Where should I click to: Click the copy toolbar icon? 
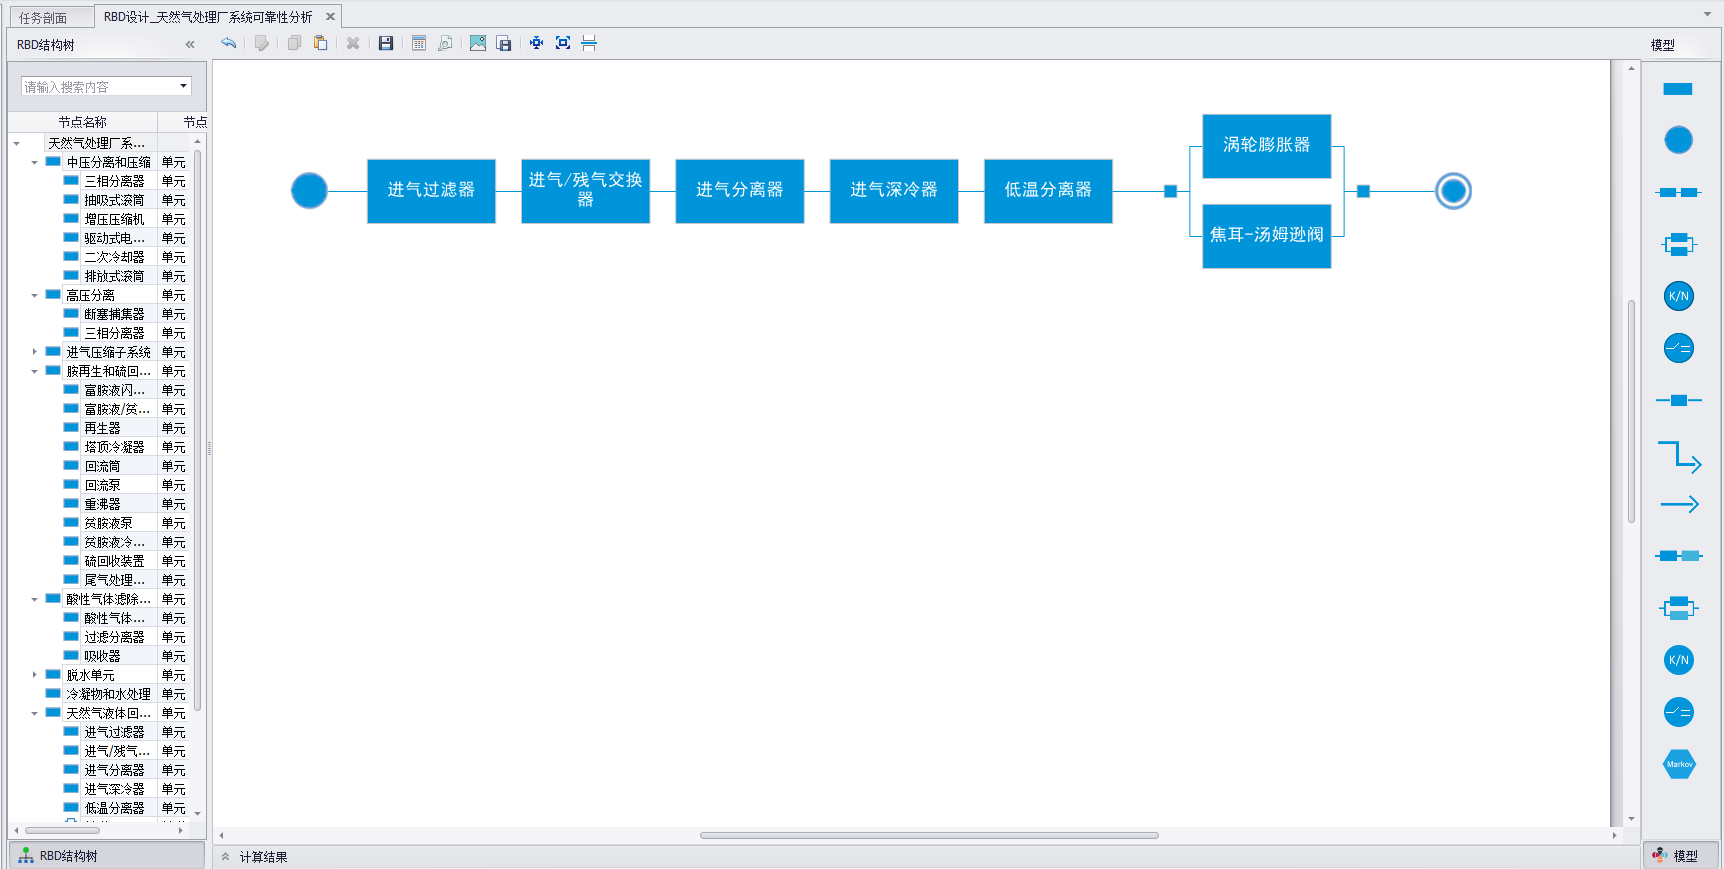294,43
